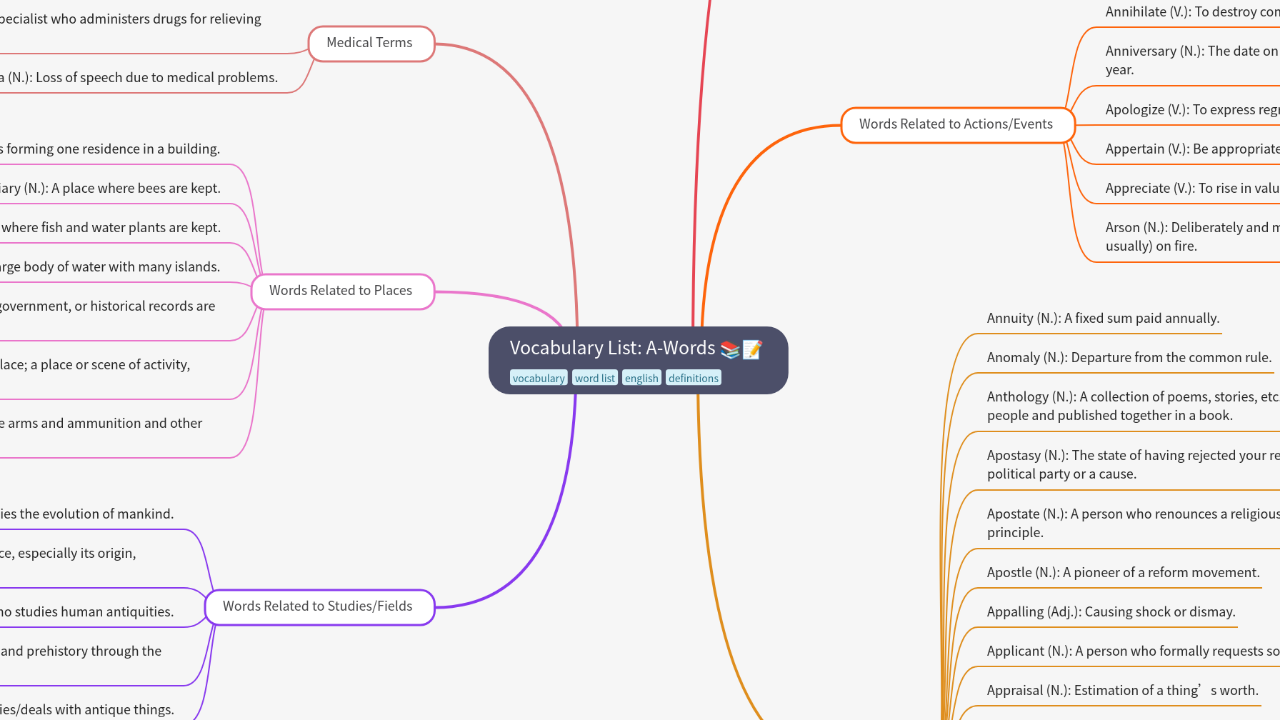This screenshot has height=720, width=1280.
Task: Click the 'vocabulary' tag
Action: coord(539,378)
